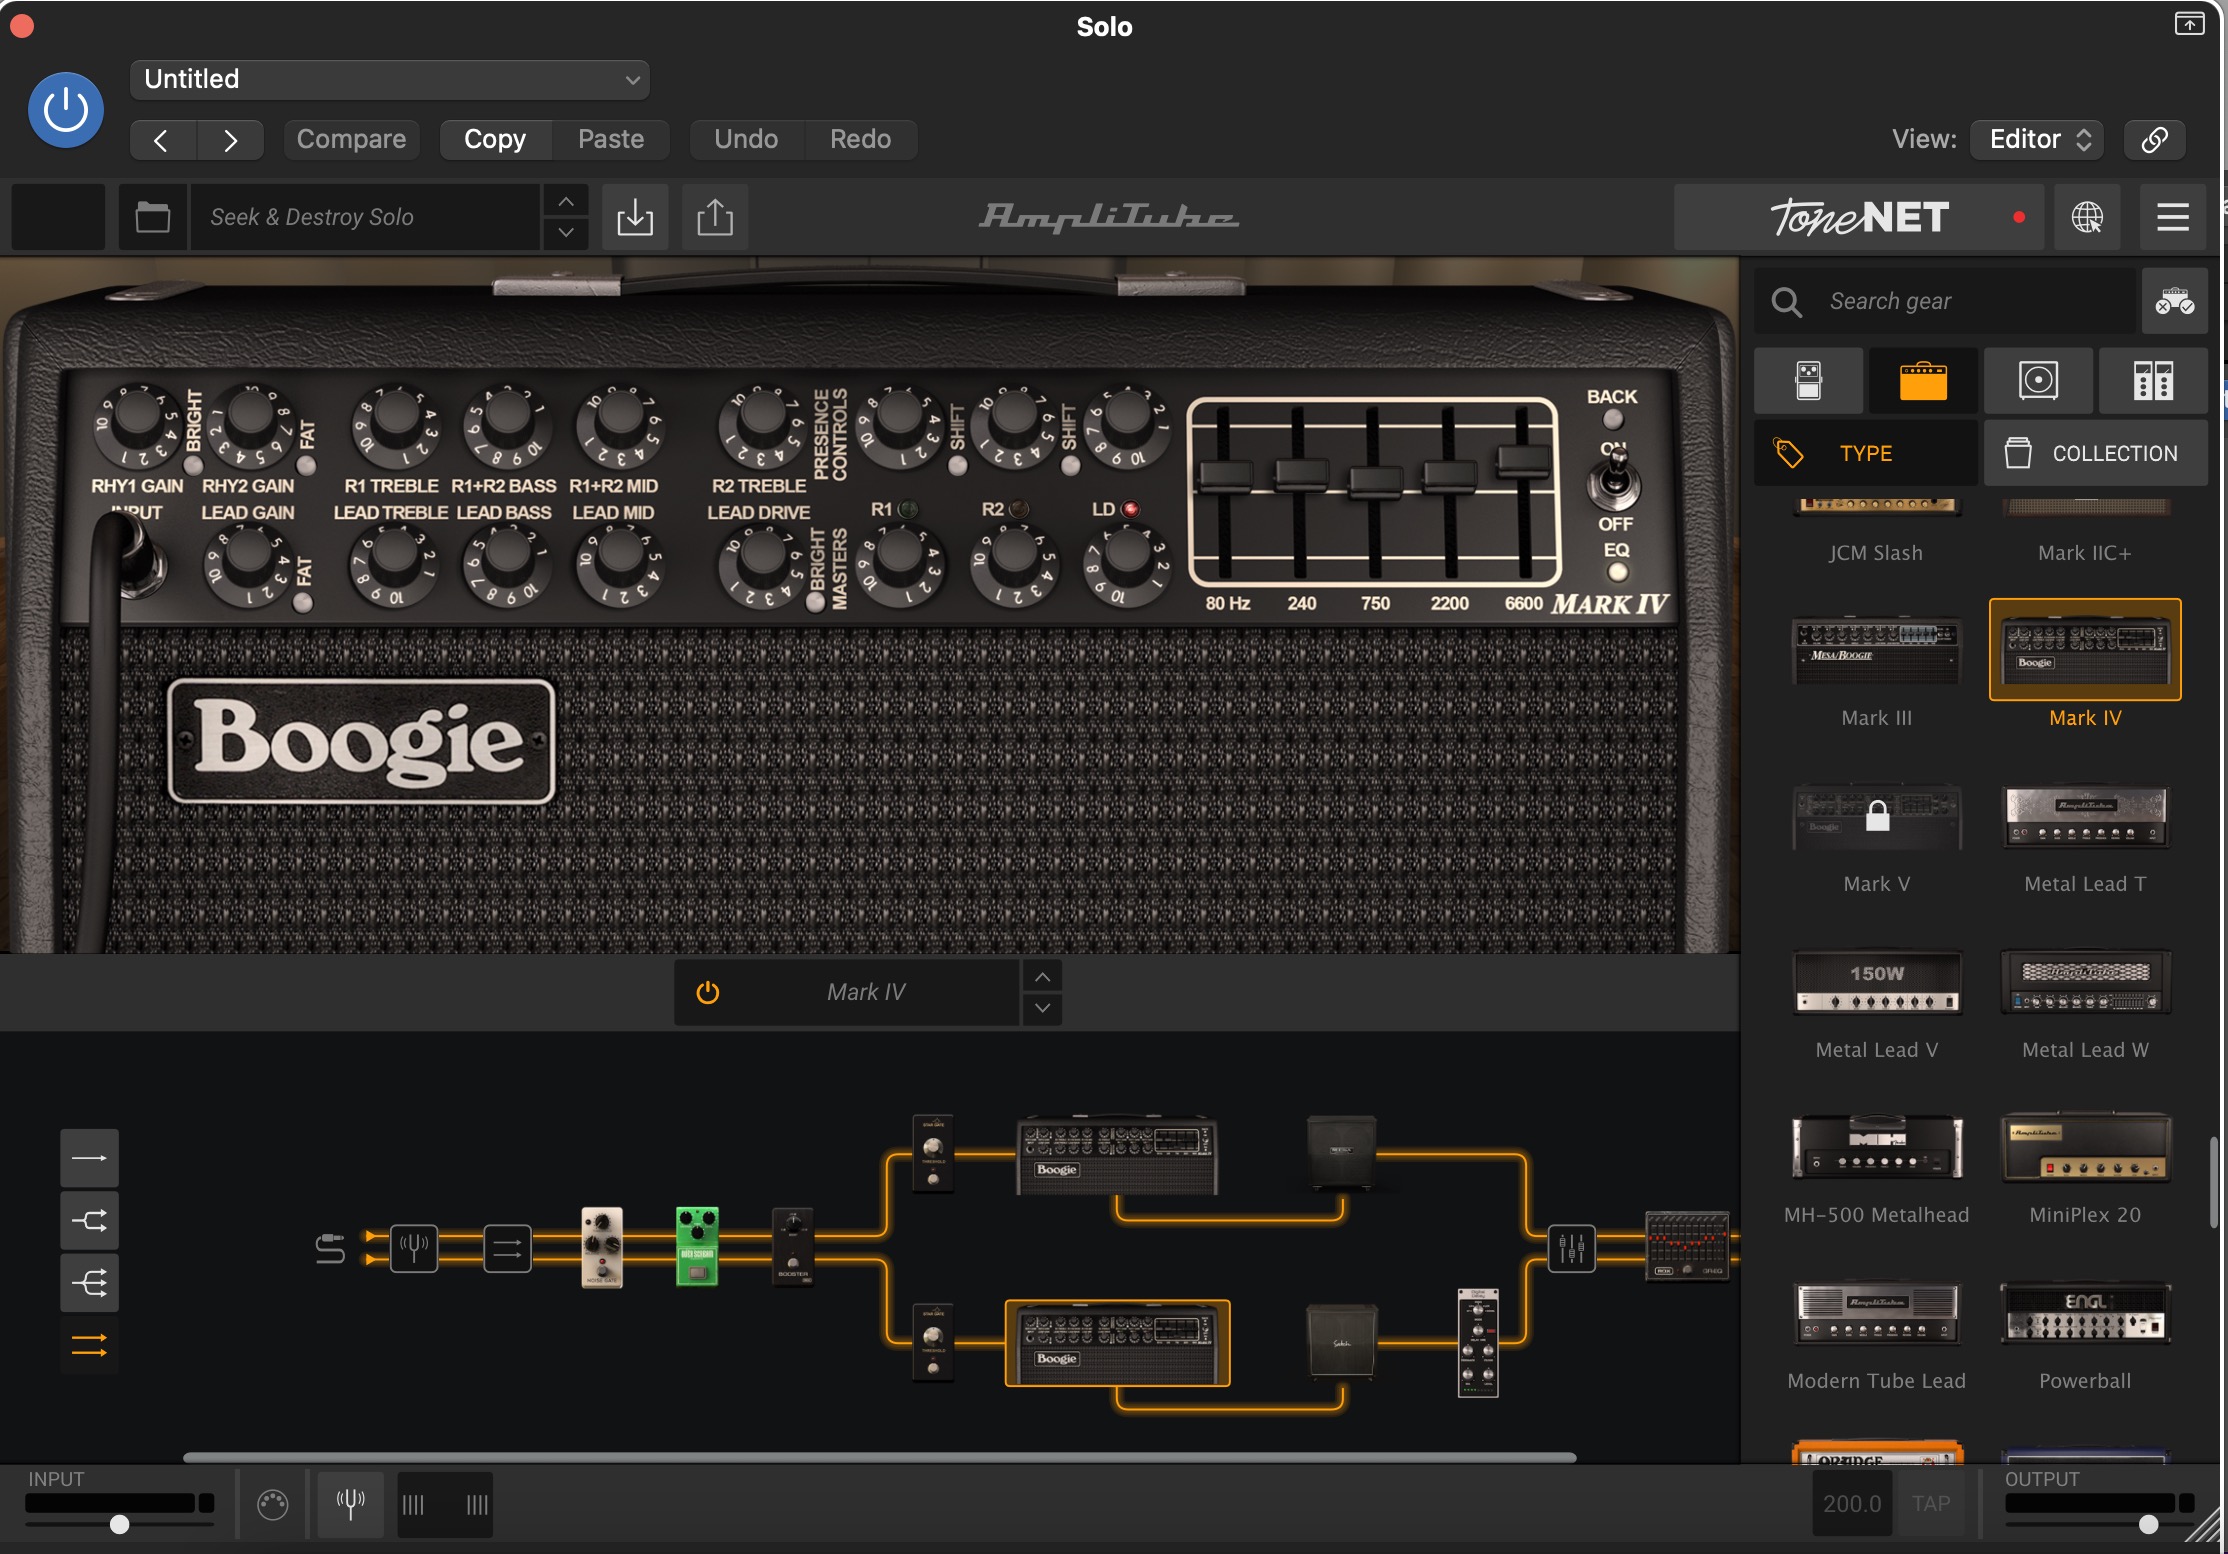
Task: Click the Paste button
Action: [x=611, y=140]
